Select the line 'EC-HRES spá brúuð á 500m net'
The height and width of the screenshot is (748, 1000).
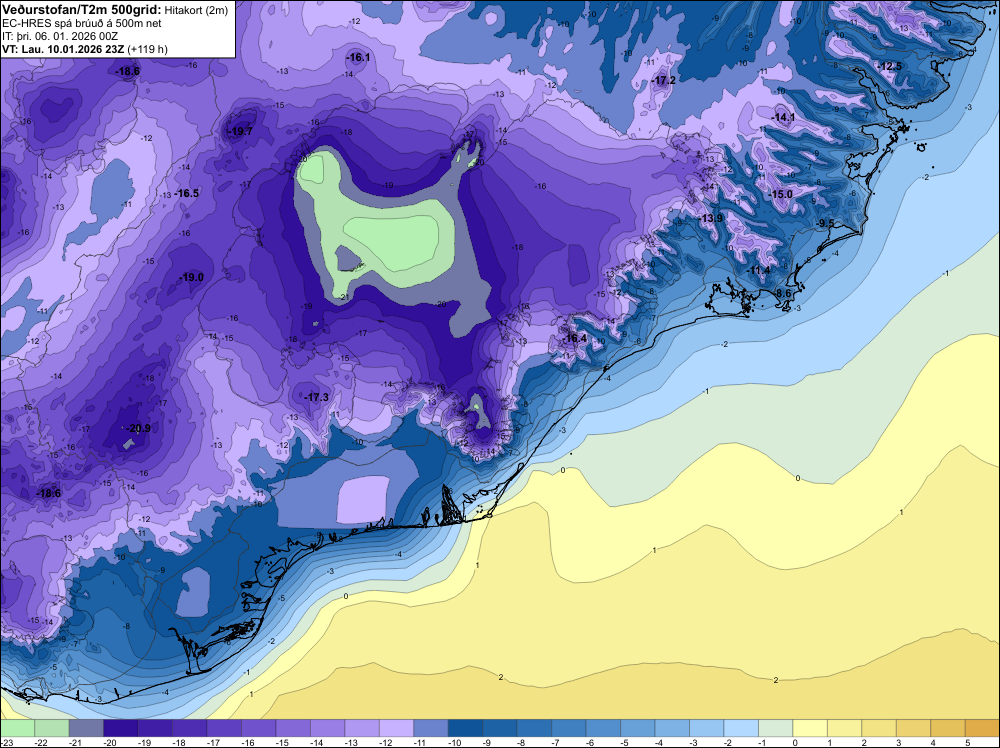coord(82,23)
